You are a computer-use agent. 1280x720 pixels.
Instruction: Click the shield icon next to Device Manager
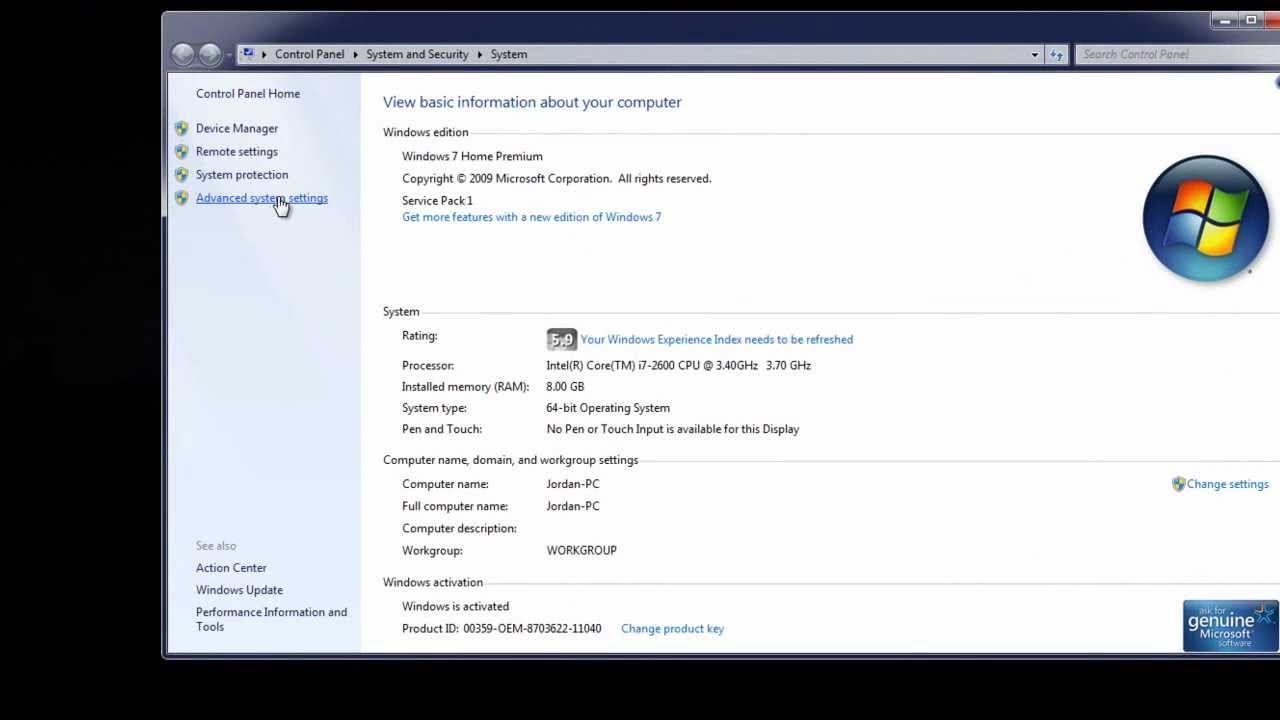[181, 128]
